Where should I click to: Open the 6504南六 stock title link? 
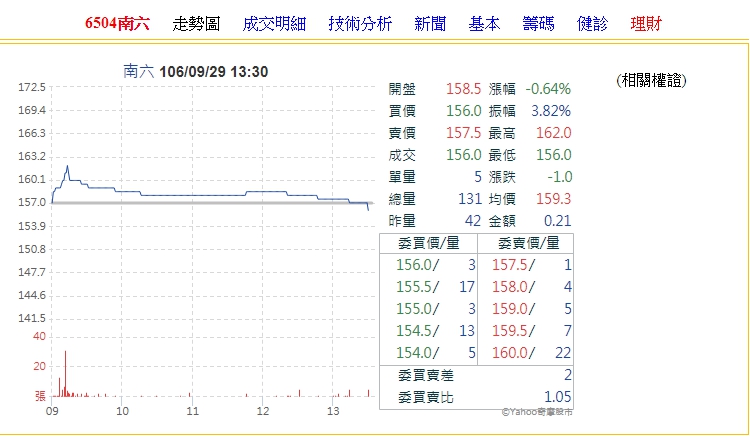point(117,23)
